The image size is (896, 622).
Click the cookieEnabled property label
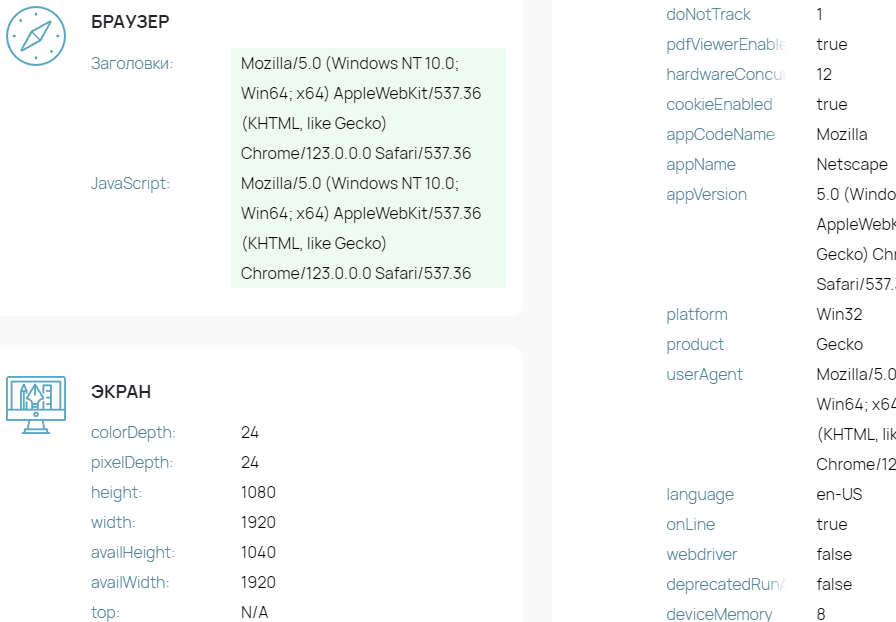point(719,105)
